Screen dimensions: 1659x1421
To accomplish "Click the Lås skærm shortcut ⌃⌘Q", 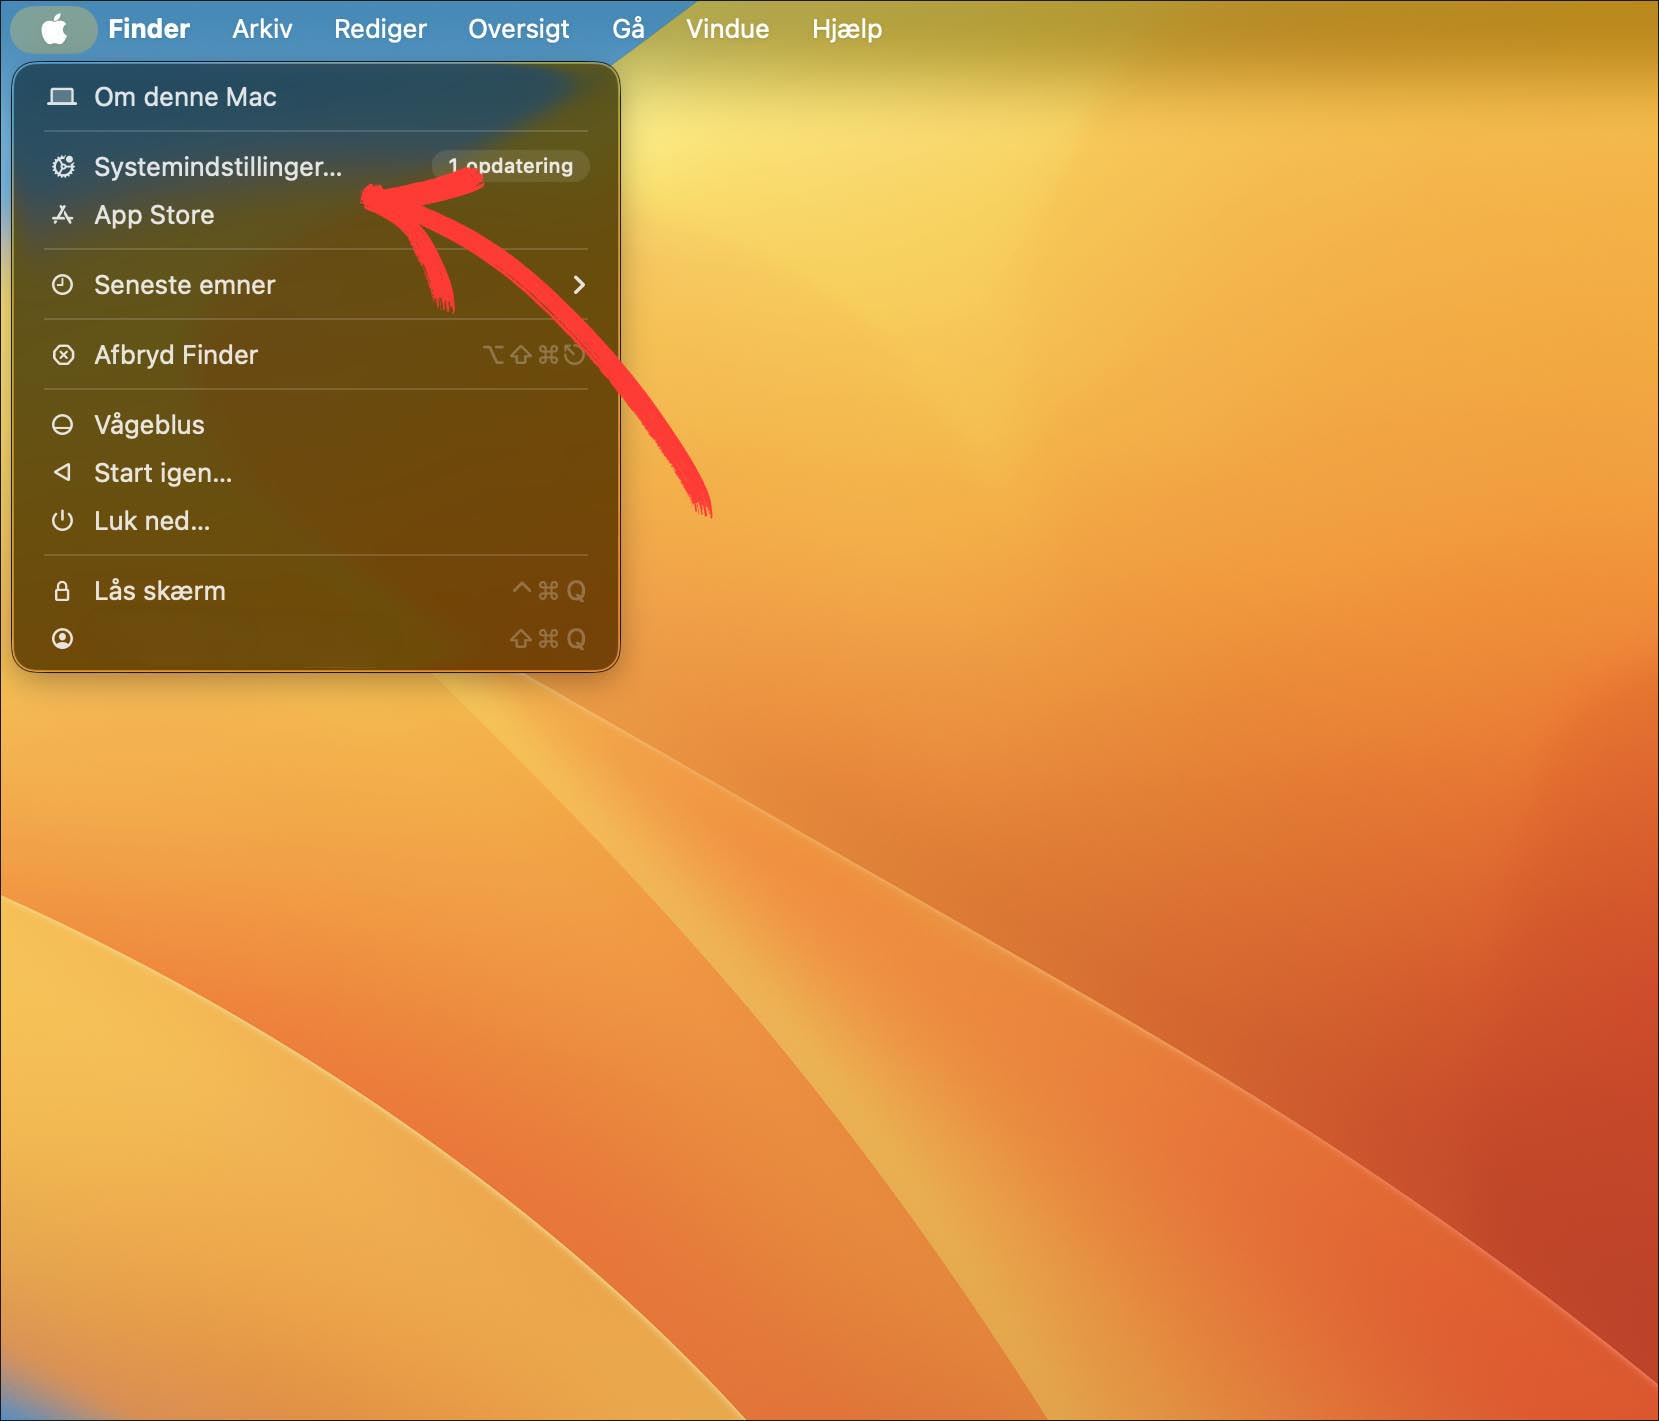I will [x=548, y=591].
